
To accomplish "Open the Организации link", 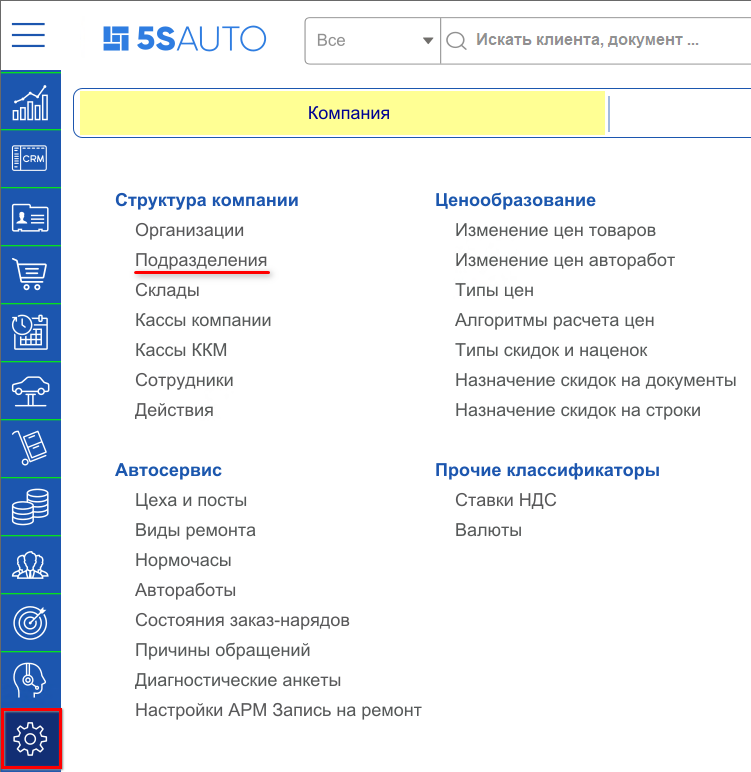I will [x=190, y=230].
